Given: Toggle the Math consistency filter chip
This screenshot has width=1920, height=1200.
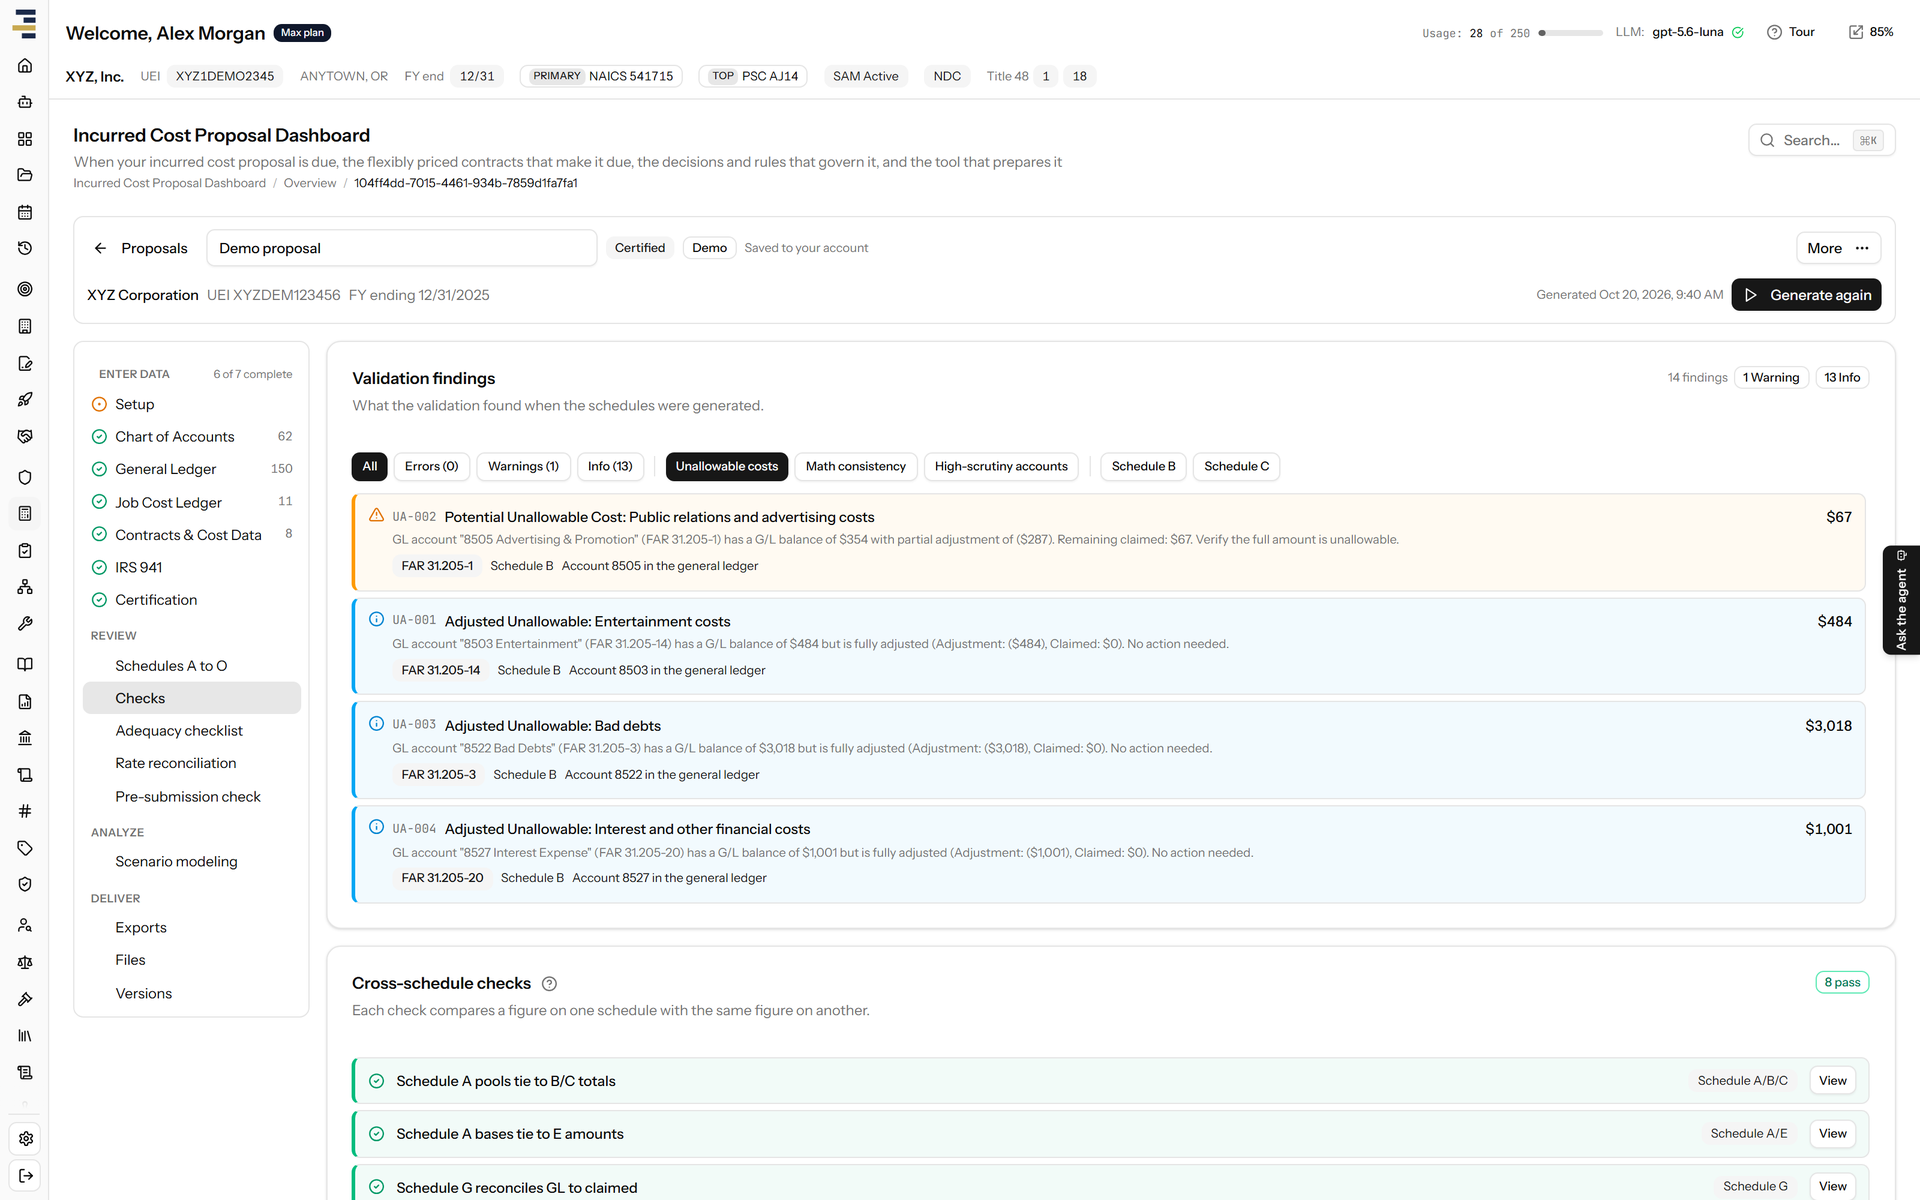Looking at the screenshot, I should tap(855, 467).
